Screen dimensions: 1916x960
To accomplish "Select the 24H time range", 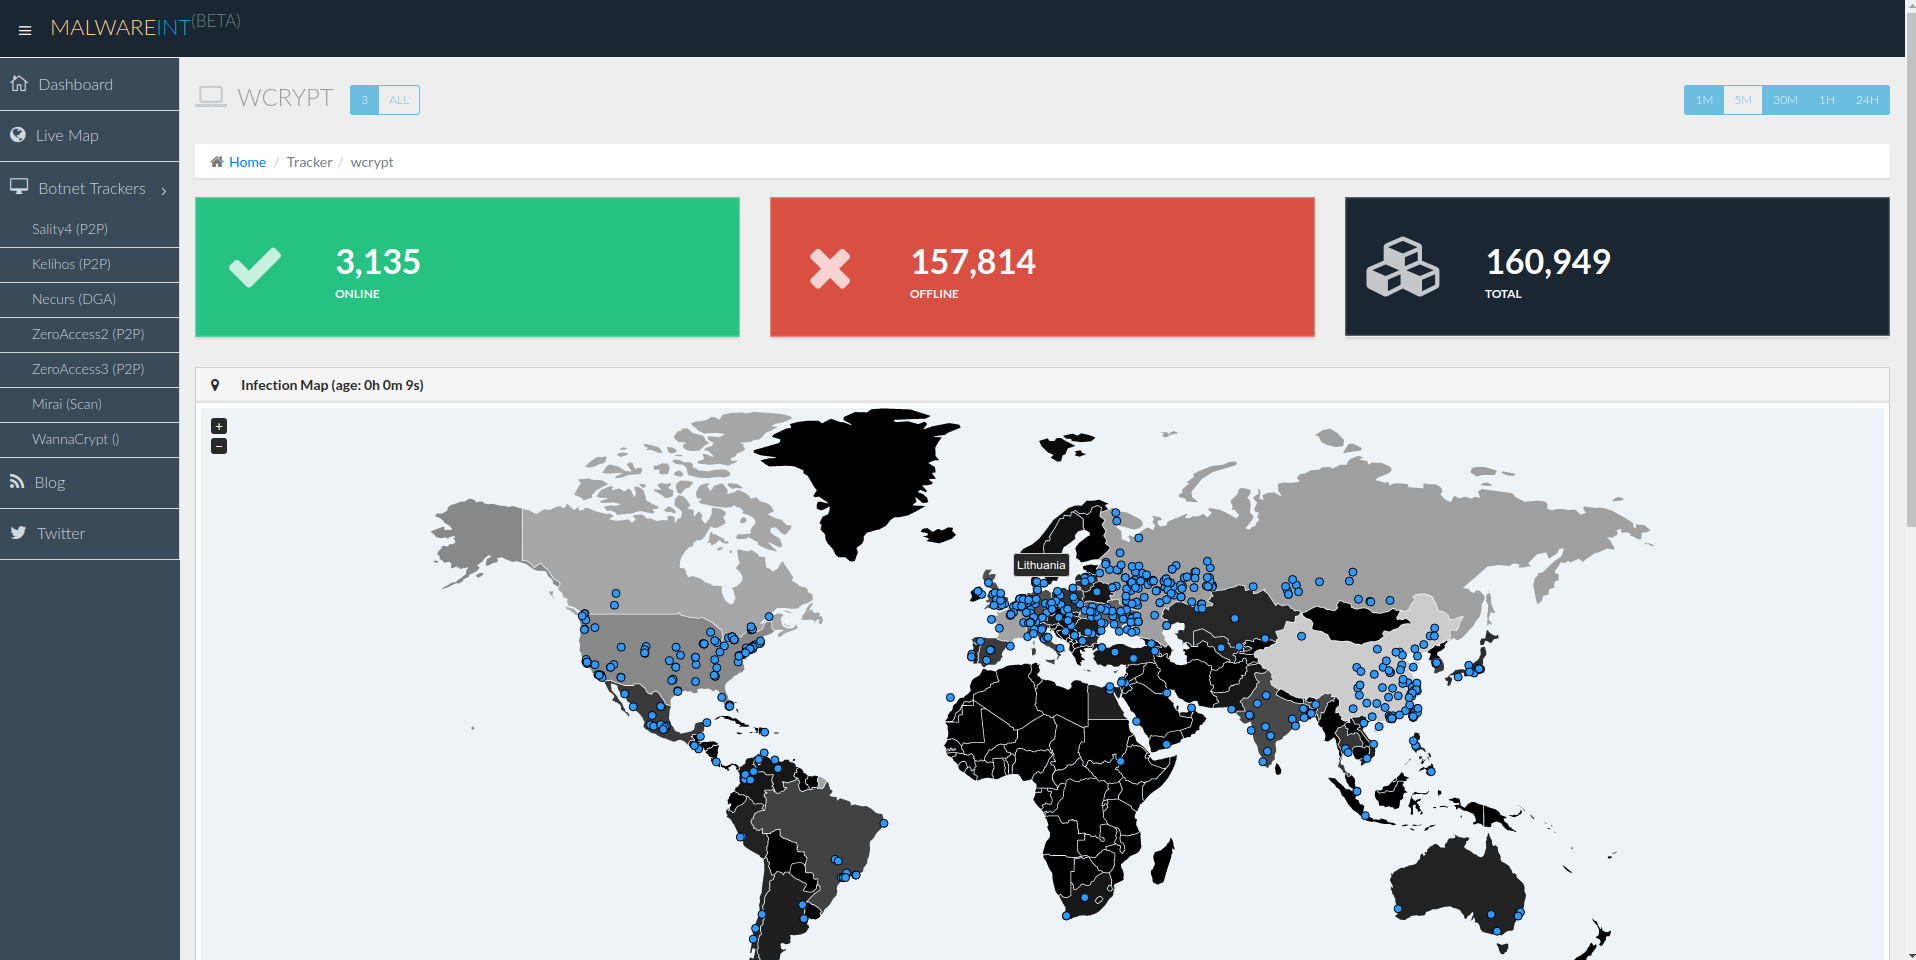I will tap(1866, 100).
